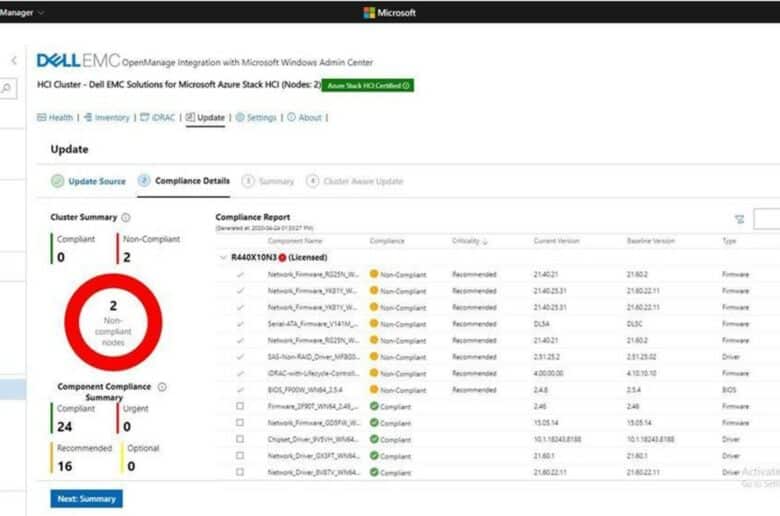Select the highlighted item in the left sidebar
Screen dimensions: 780x516
tap(12, 390)
